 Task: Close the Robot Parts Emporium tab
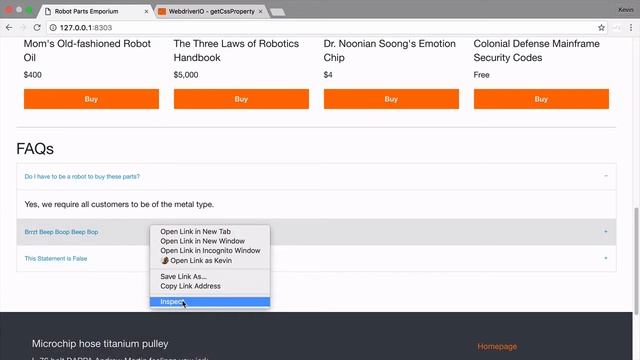(x=147, y=11)
